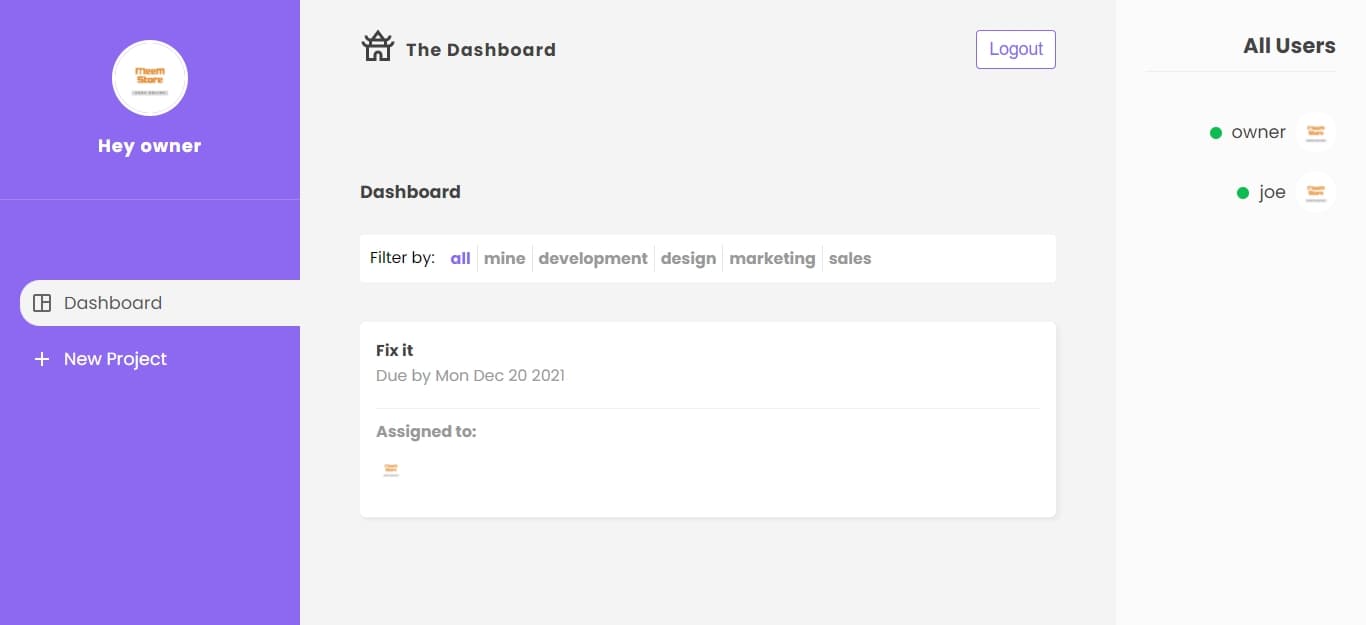
Task: Filter projects by development
Action: point(593,258)
